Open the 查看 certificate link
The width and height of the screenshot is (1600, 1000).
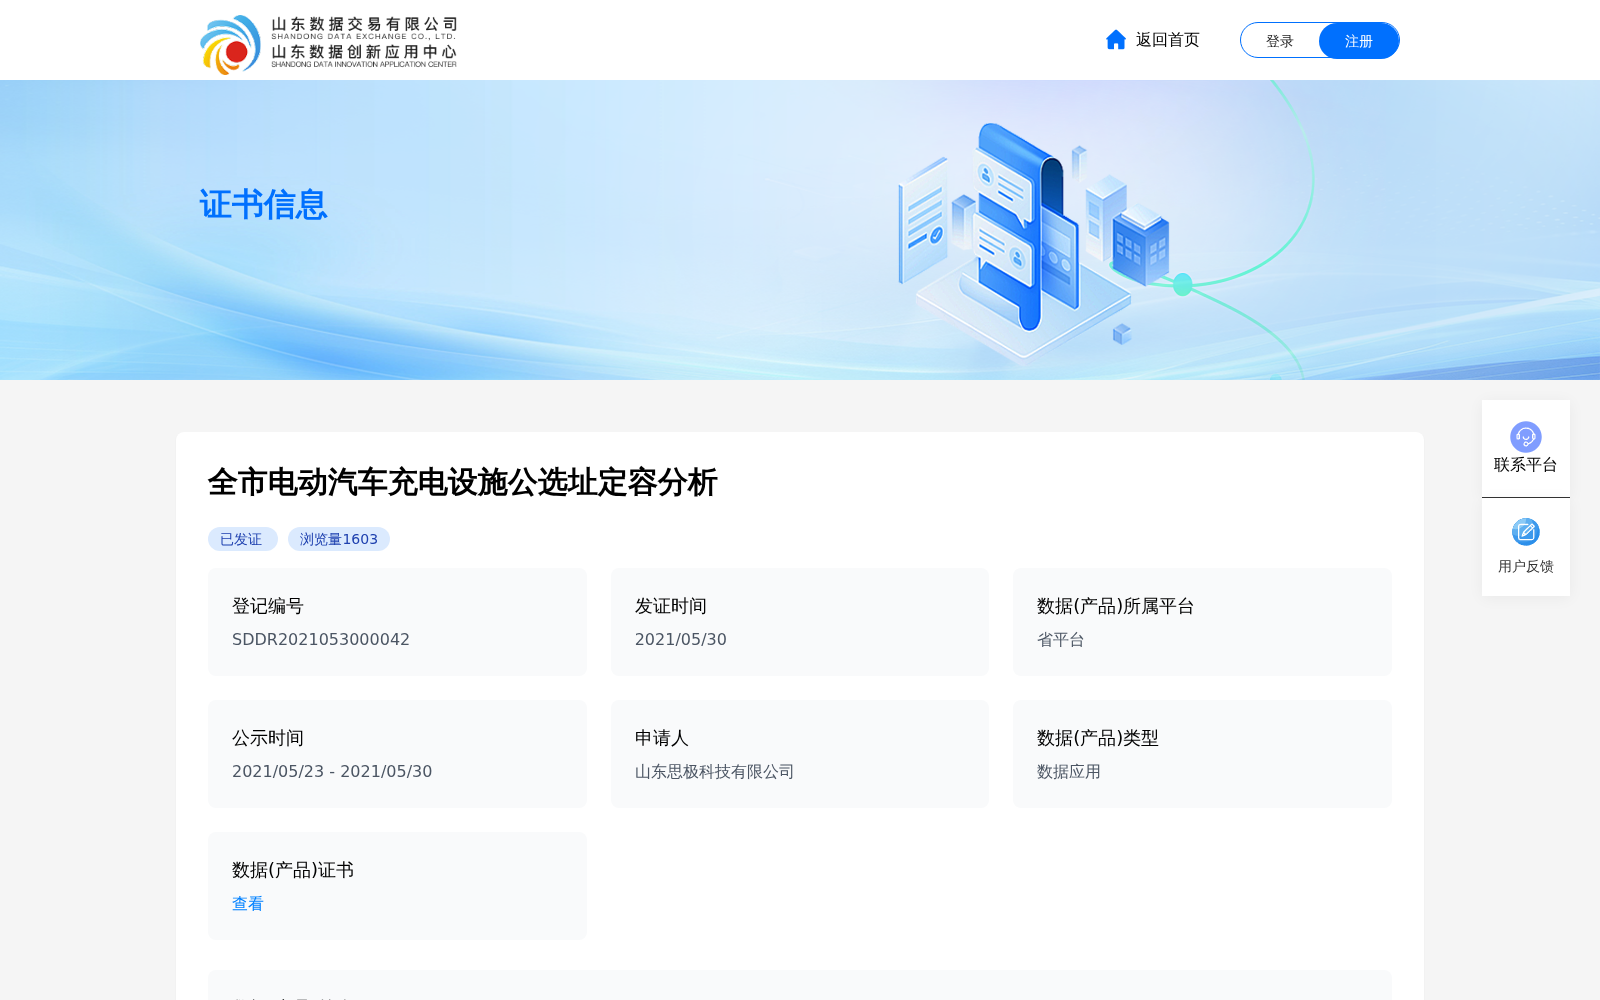click(248, 904)
